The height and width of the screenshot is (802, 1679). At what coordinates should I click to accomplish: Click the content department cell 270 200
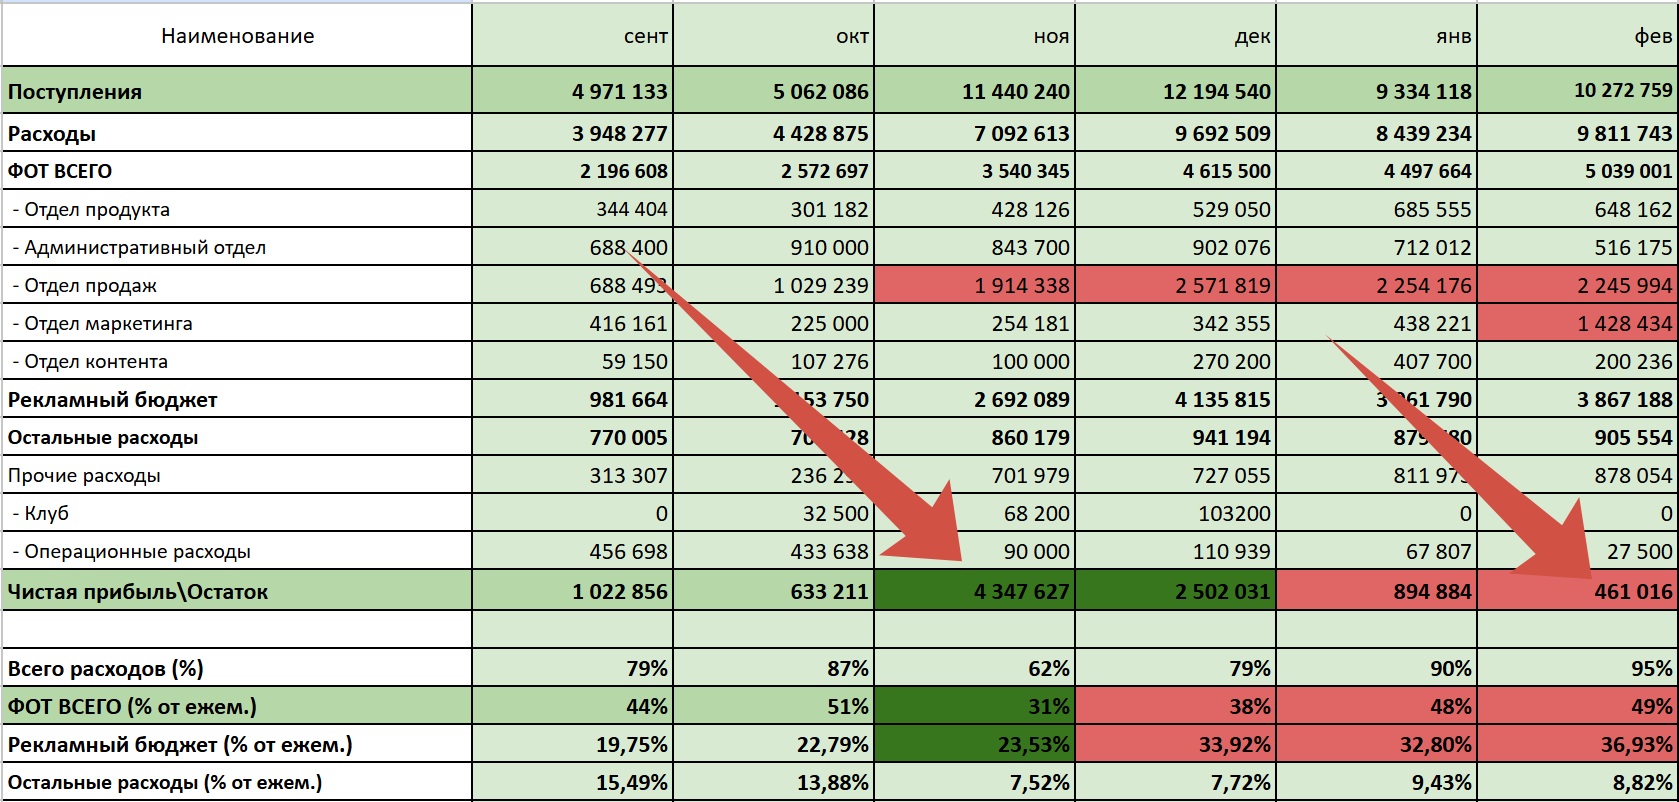(1176, 361)
